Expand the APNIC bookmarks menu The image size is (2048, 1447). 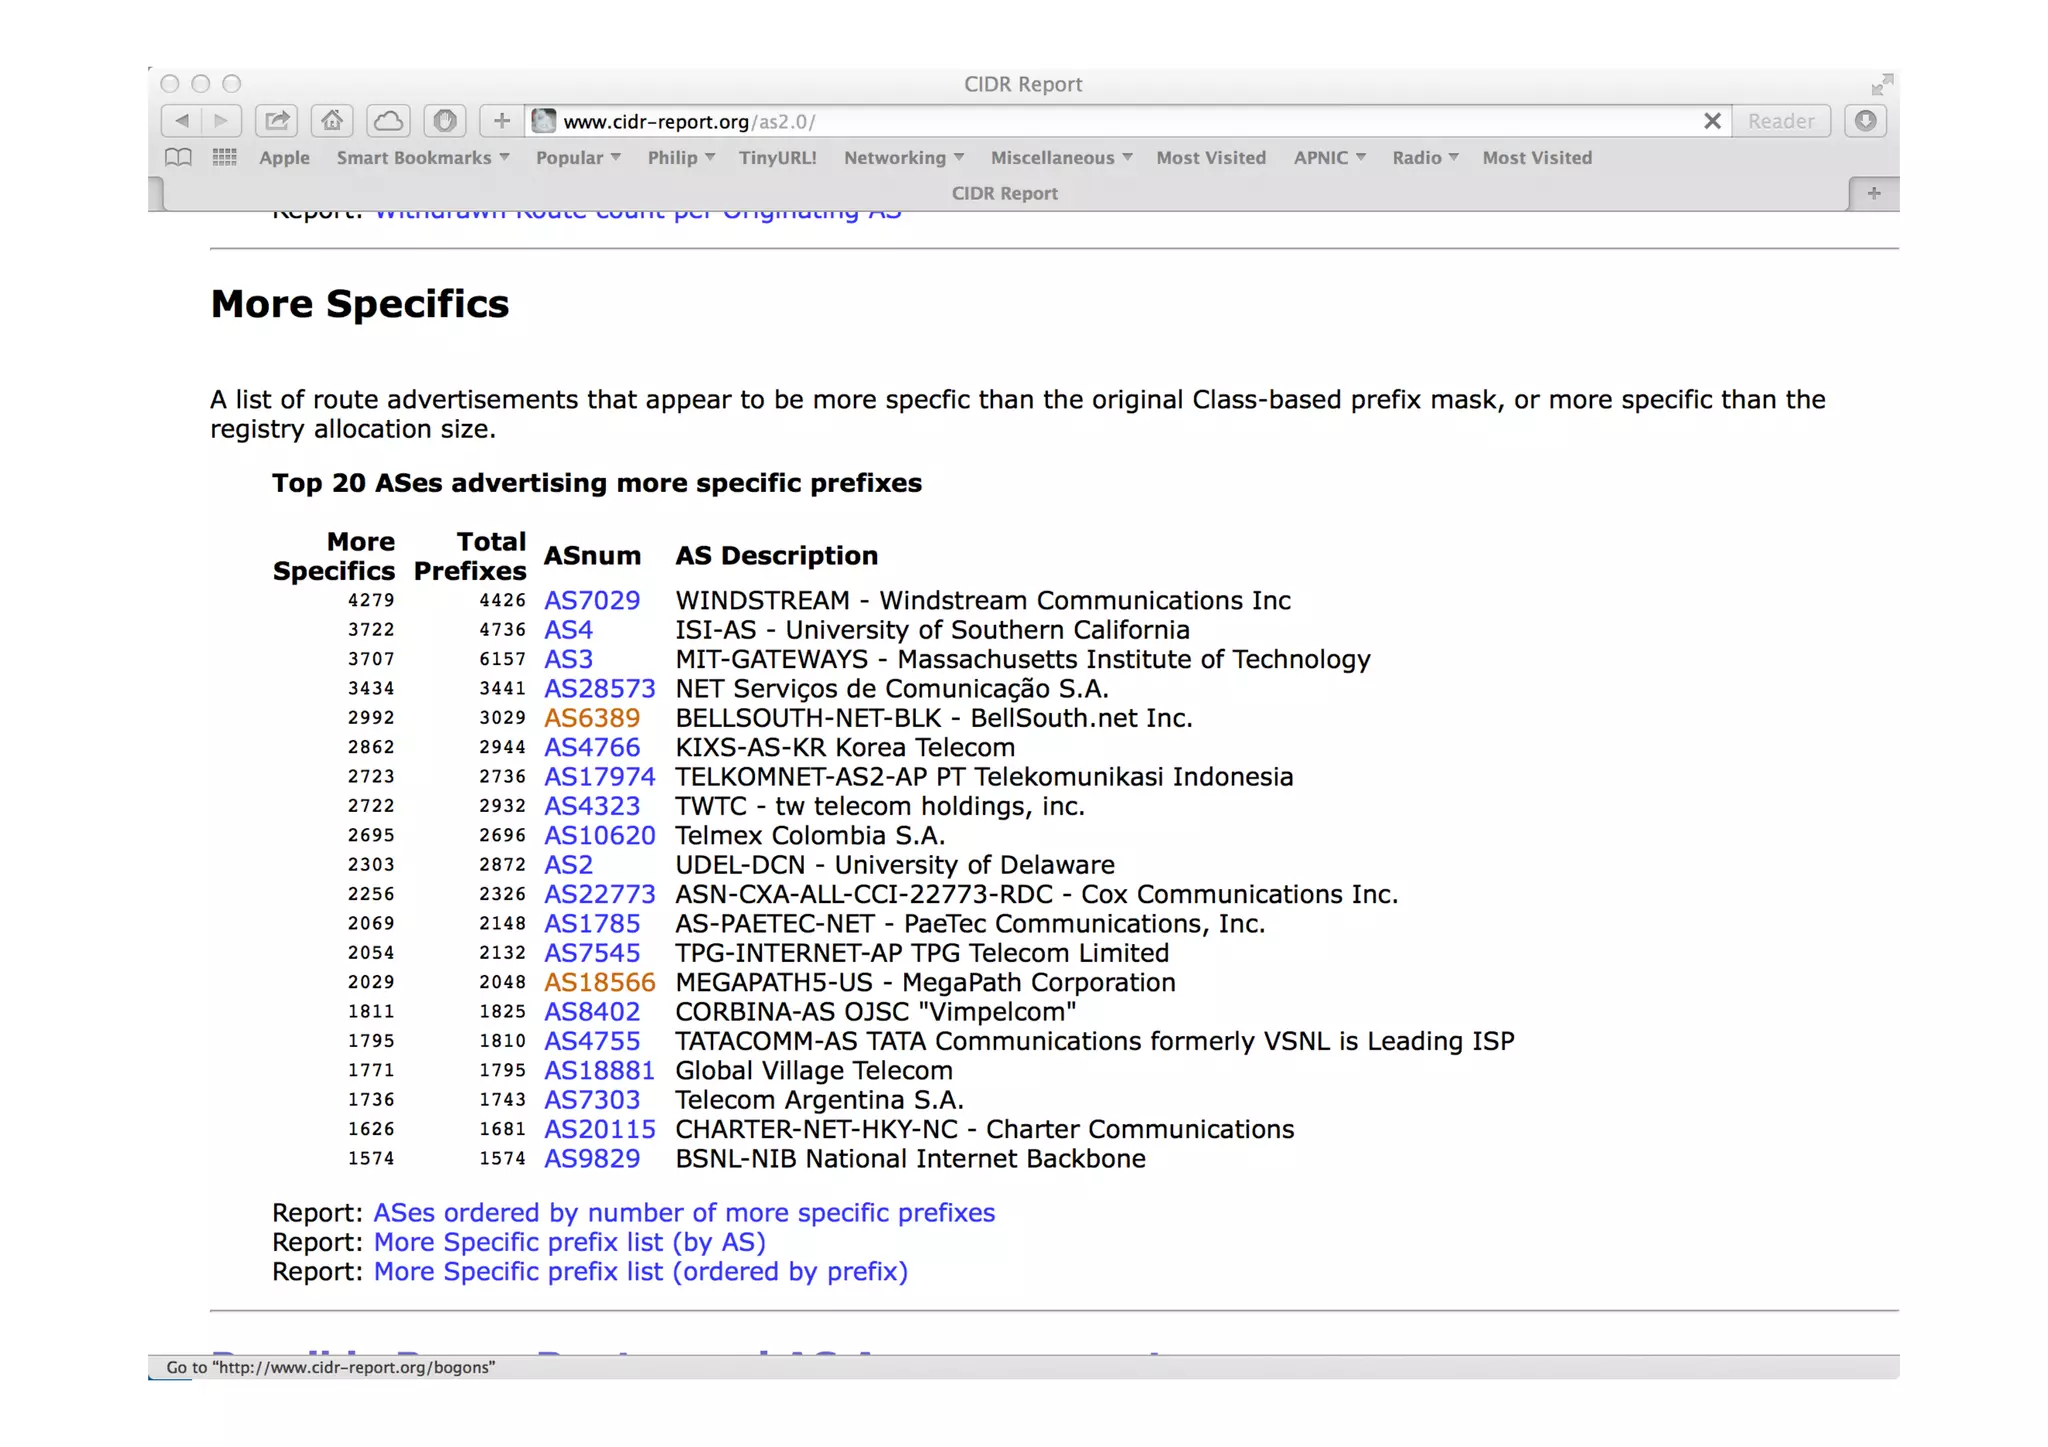1329,158
